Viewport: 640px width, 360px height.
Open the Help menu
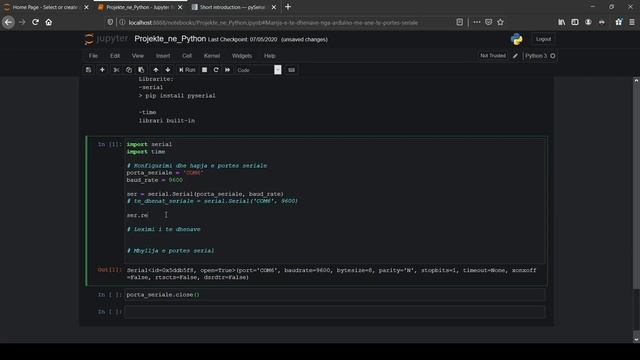(269, 56)
